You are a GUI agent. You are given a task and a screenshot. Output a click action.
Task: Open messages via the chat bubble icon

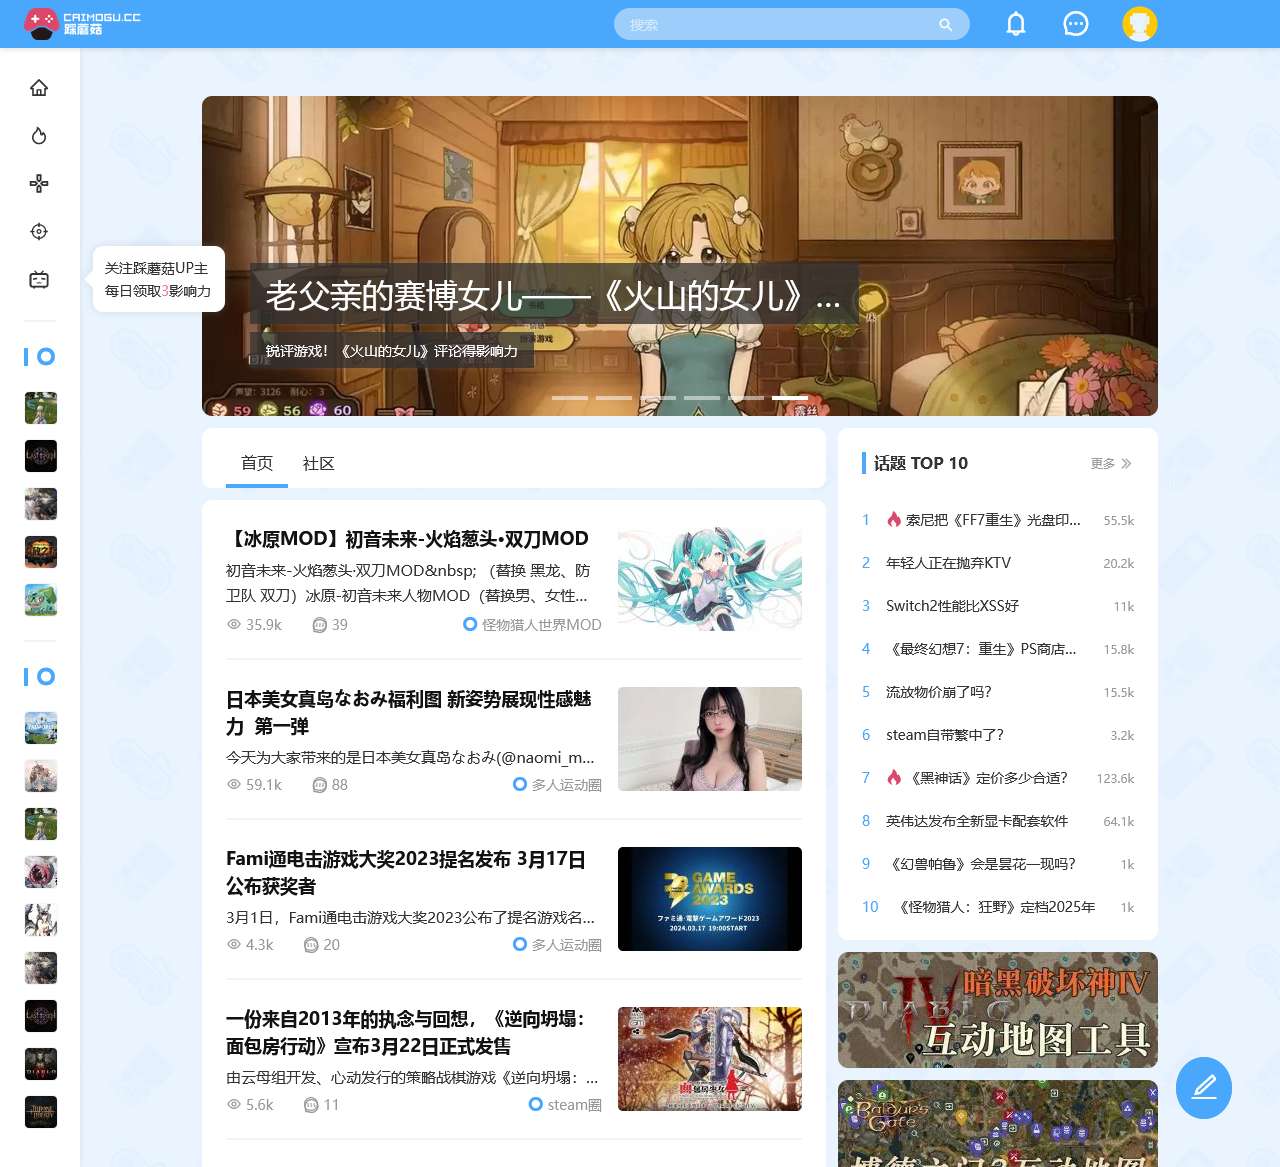click(x=1076, y=24)
